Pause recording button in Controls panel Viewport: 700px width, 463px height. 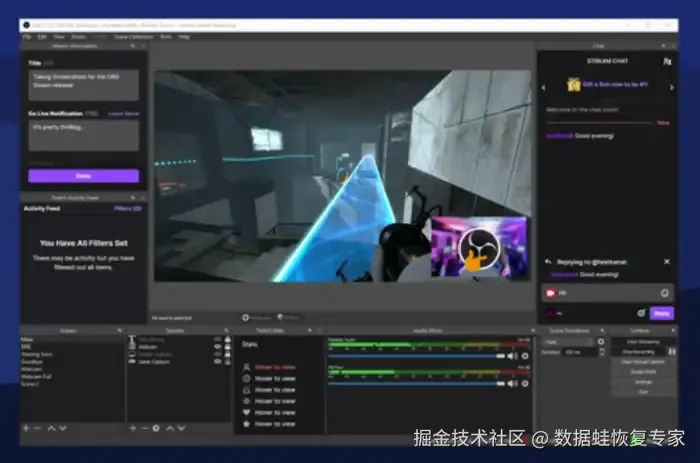(x=672, y=352)
